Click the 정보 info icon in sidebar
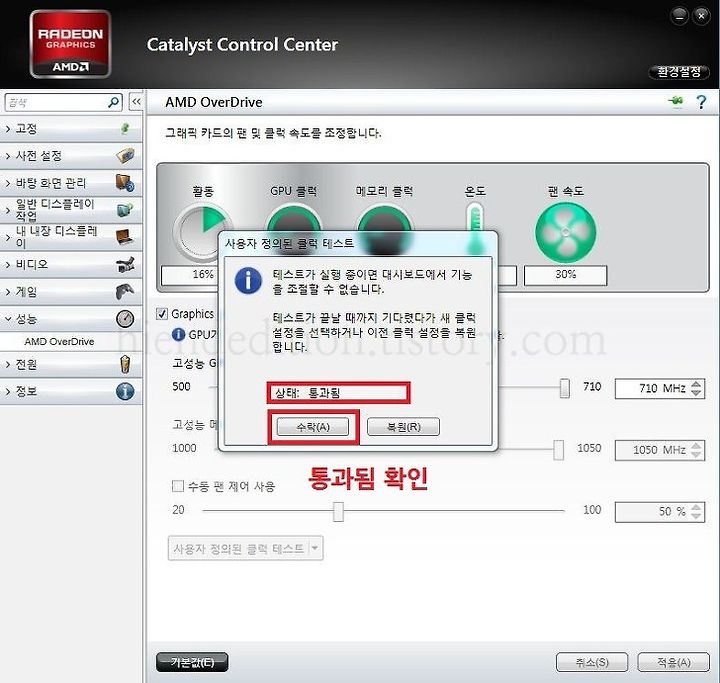This screenshot has width=720, height=683. (125, 391)
